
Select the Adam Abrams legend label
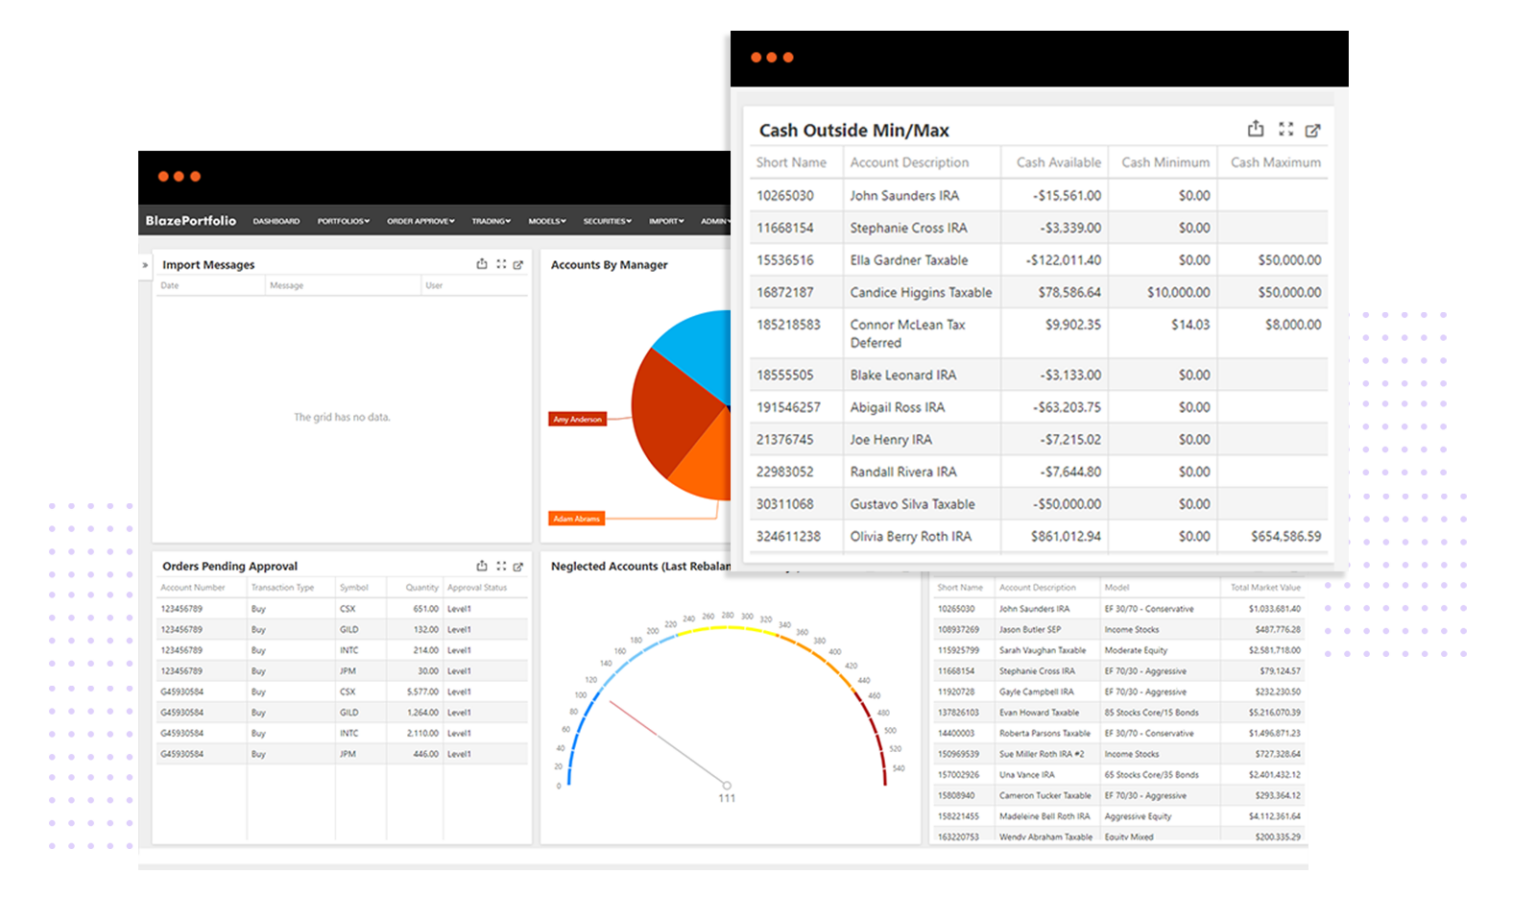[x=578, y=518]
